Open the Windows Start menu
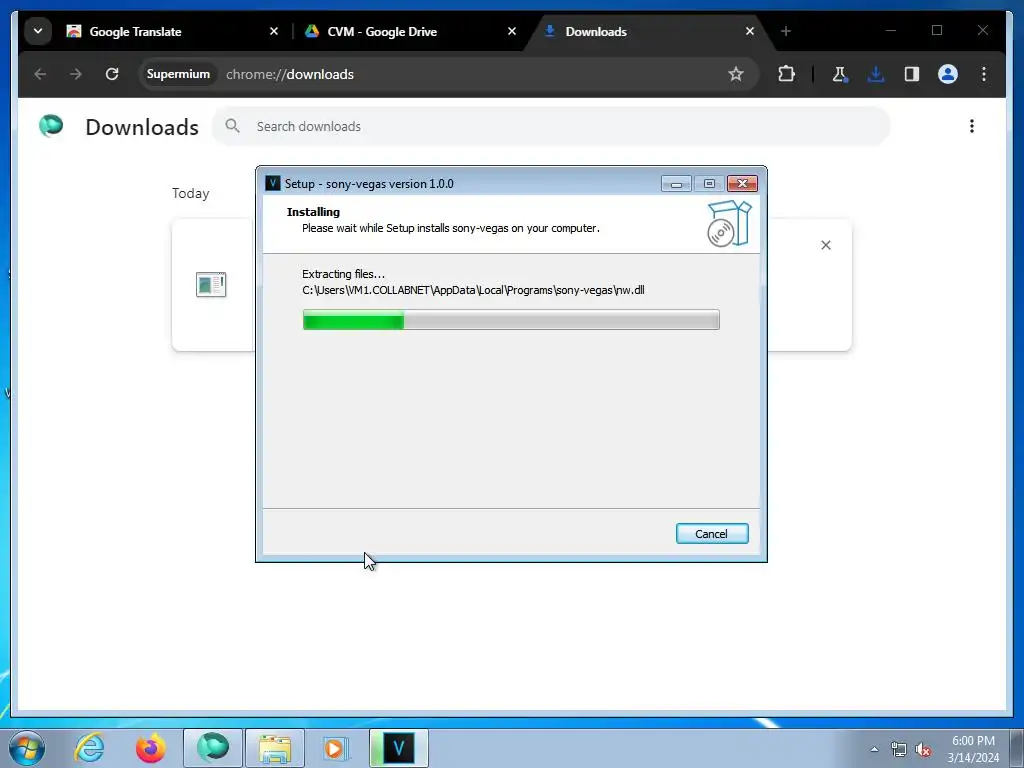Image resolution: width=1024 pixels, height=768 pixels. (27, 748)
